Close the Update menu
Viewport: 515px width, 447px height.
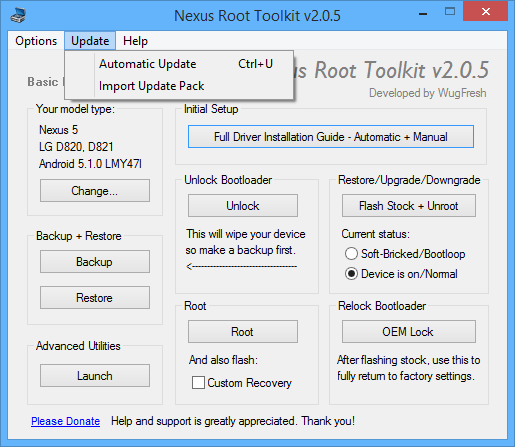coord(90,41)
